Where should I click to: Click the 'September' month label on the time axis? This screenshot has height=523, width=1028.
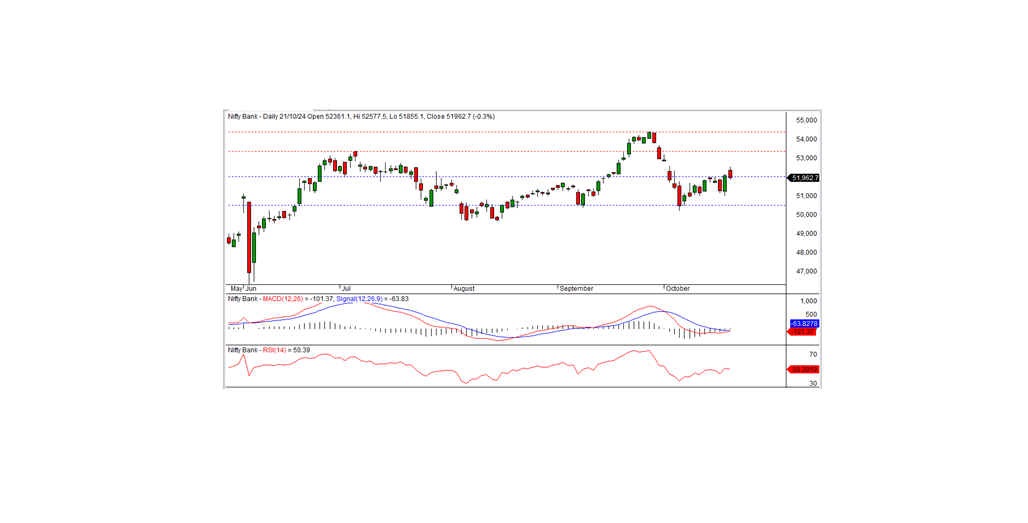pos(576,288)
